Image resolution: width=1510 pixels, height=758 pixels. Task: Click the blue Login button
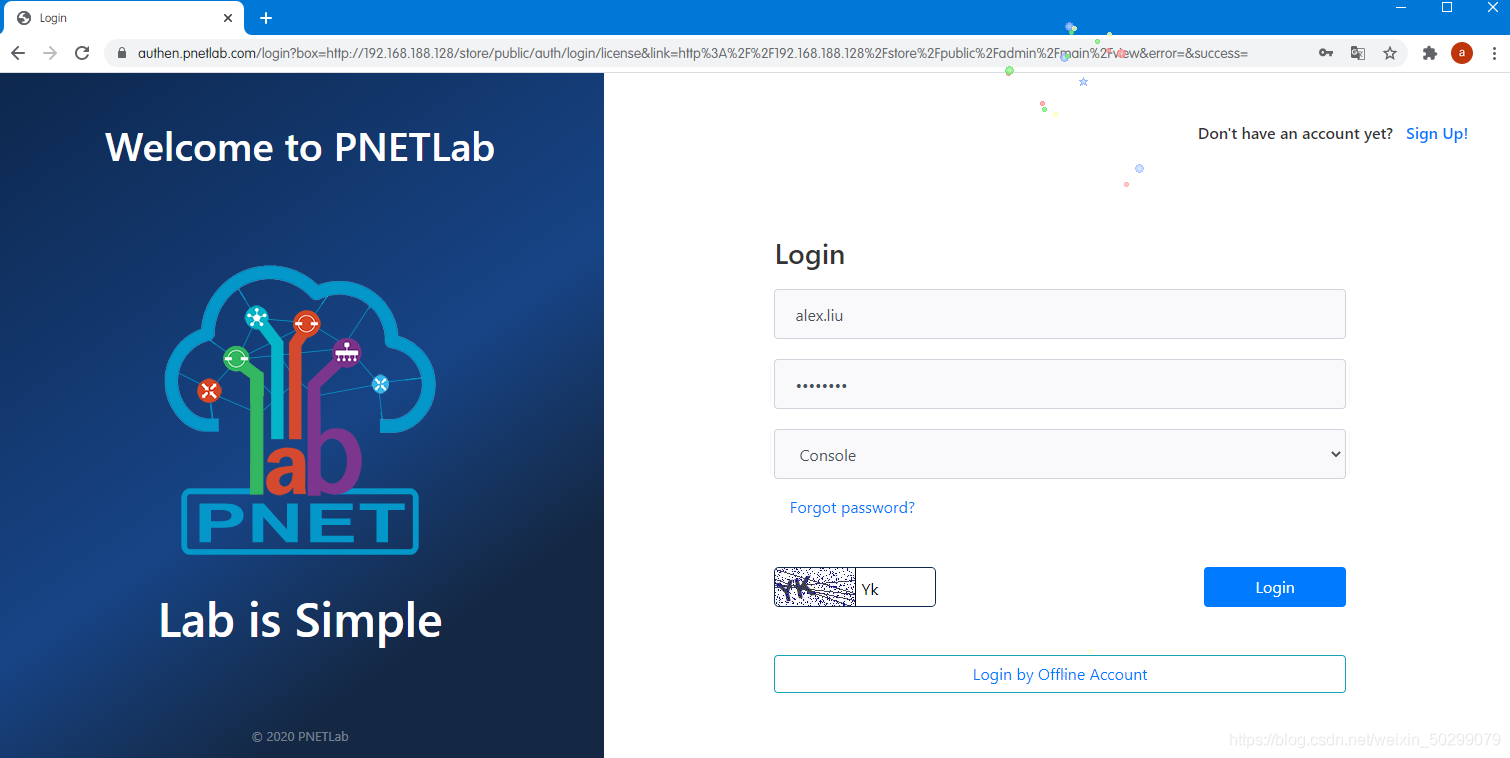1275,587
